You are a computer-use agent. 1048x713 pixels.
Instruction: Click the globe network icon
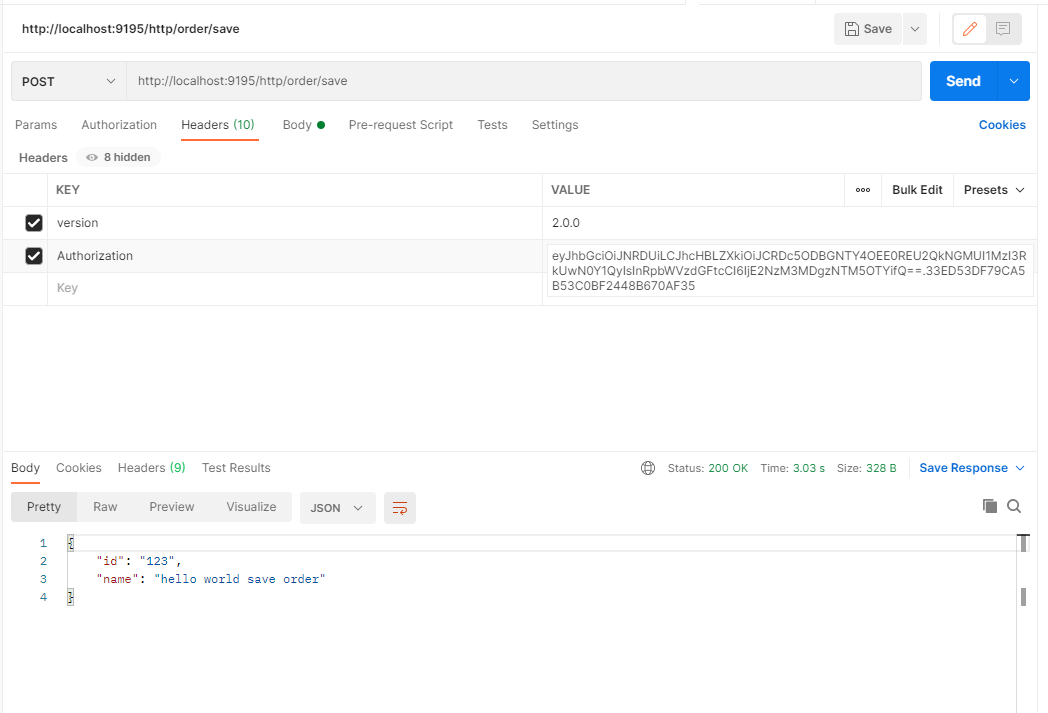(x=648, y=468)
